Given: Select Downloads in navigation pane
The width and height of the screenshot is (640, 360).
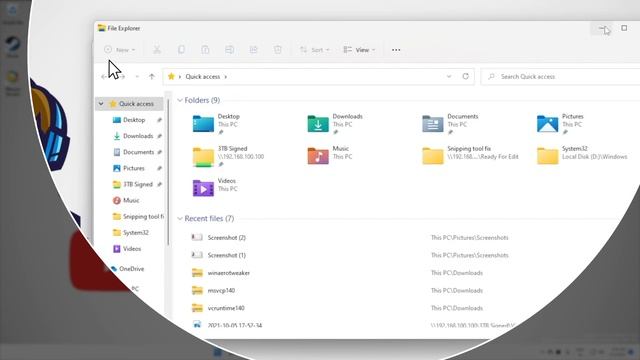Looking at the screenshot, I should point(138,136).
